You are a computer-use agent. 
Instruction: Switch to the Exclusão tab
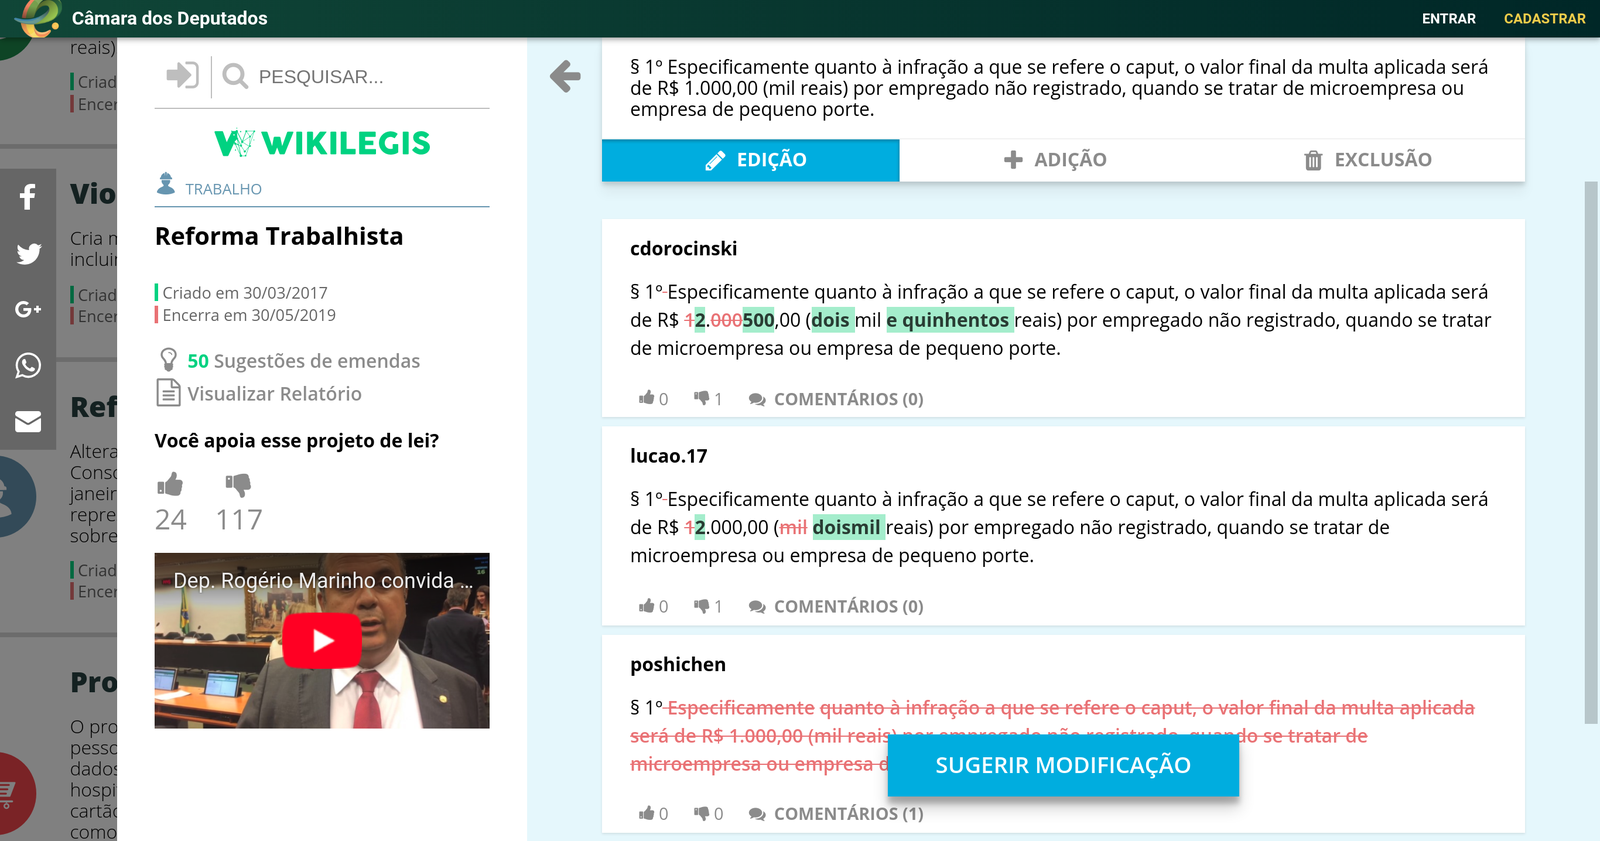1367,160
